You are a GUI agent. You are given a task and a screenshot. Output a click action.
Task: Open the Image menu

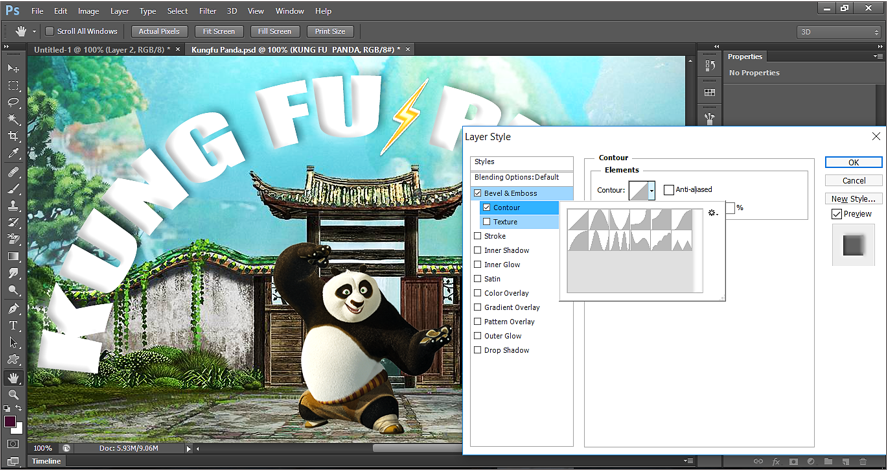tap(88, 11)
